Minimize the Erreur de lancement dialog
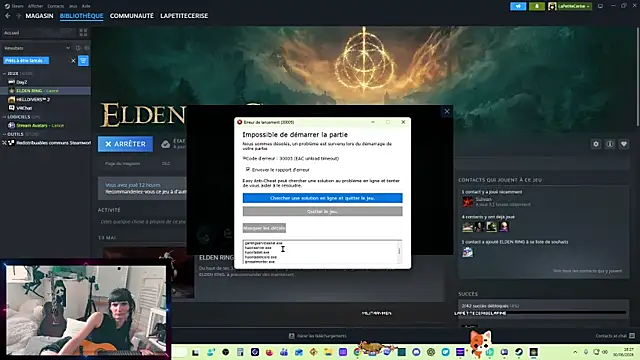The width and height of the screenshot is (640, 360). [x=373, y=122]
